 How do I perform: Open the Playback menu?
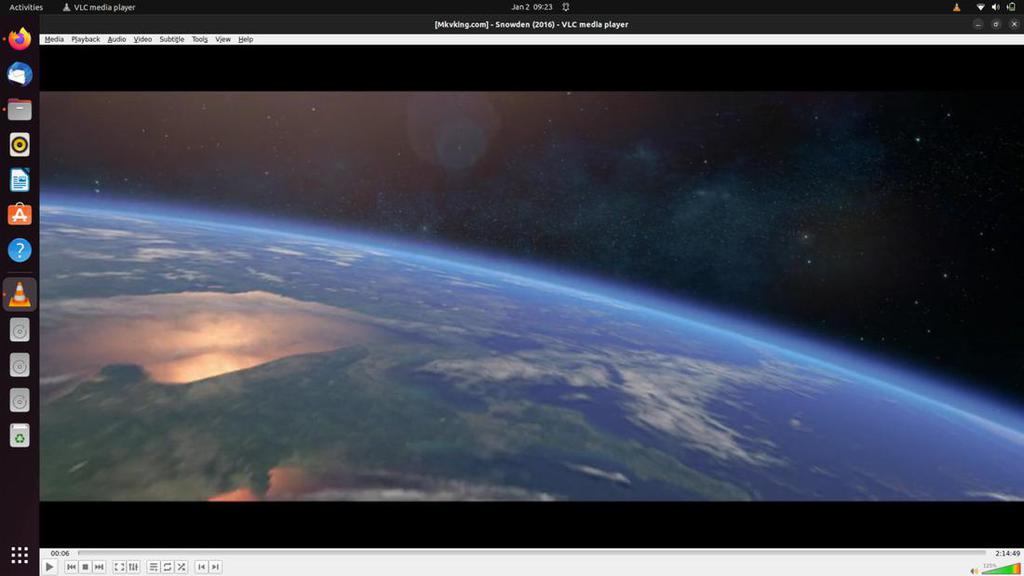[86, 39]
